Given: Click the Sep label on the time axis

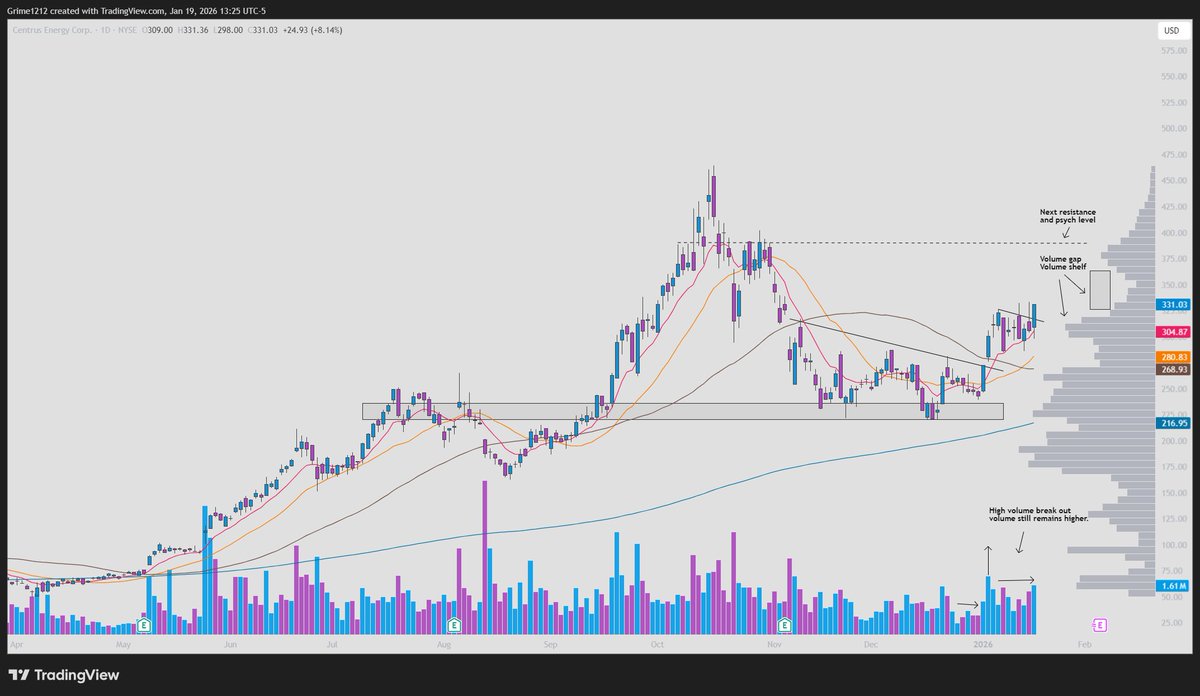Looking at the screenshot, I should click(x=551, y=647).
